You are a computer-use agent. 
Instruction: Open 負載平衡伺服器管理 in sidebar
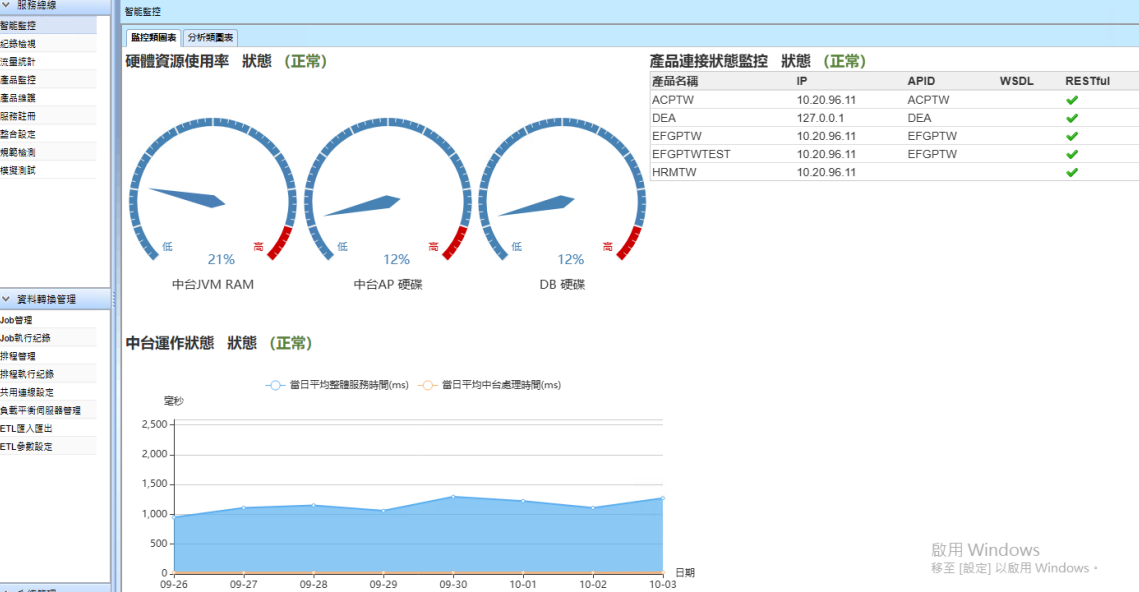(x=40, y=410)
